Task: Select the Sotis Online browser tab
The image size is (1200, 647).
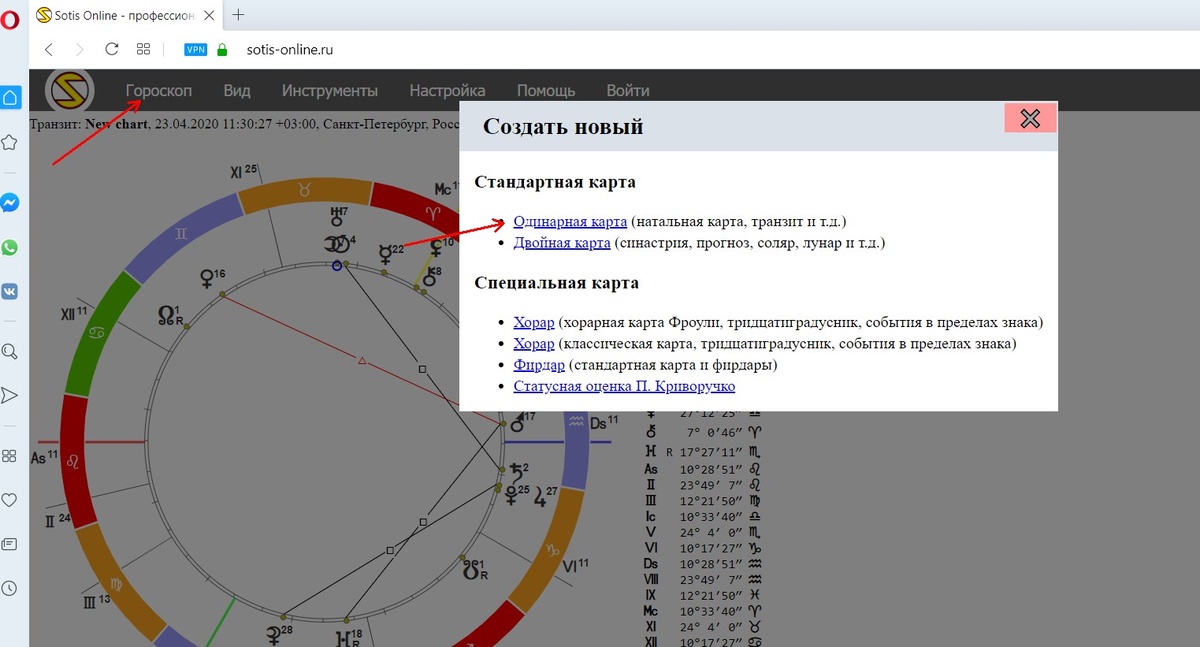Action: 123,15
